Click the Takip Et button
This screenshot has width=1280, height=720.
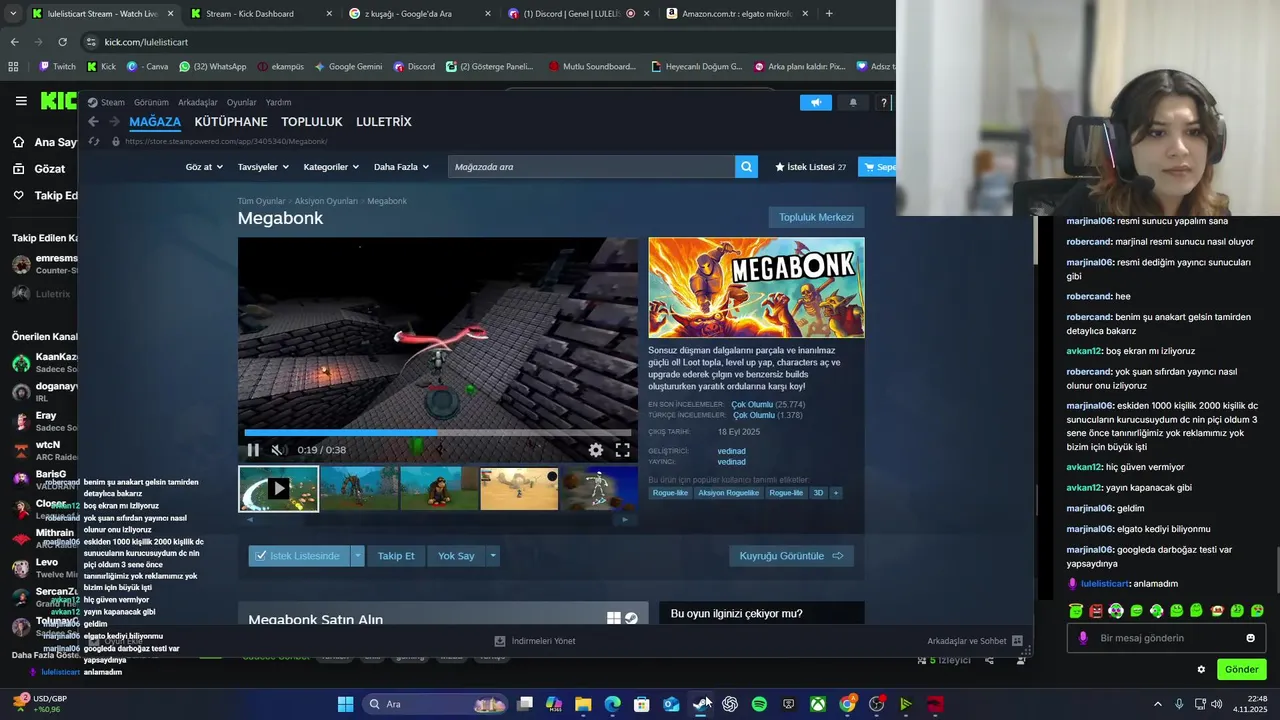pos(396,556)
